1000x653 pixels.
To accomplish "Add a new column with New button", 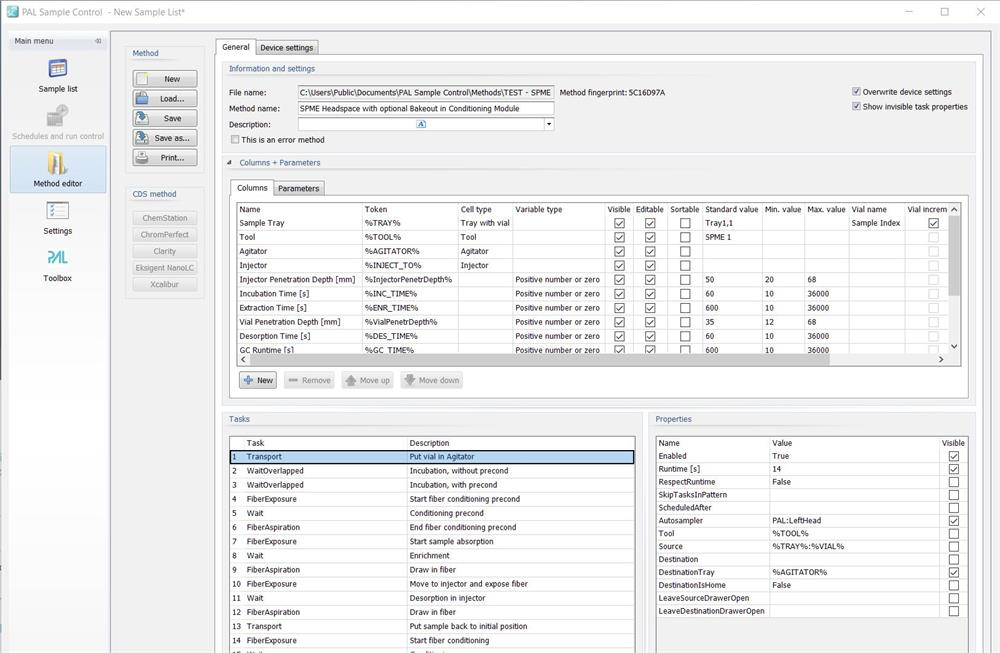I will pos(258,380).
